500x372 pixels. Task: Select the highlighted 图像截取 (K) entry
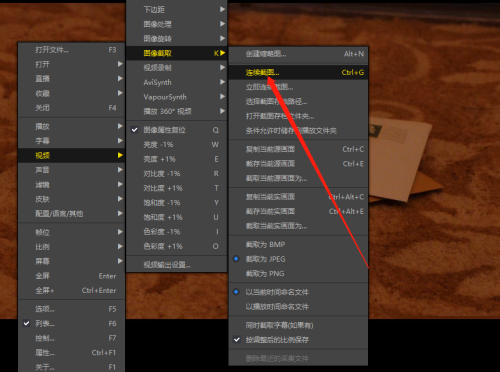click(x=177, y=53)
